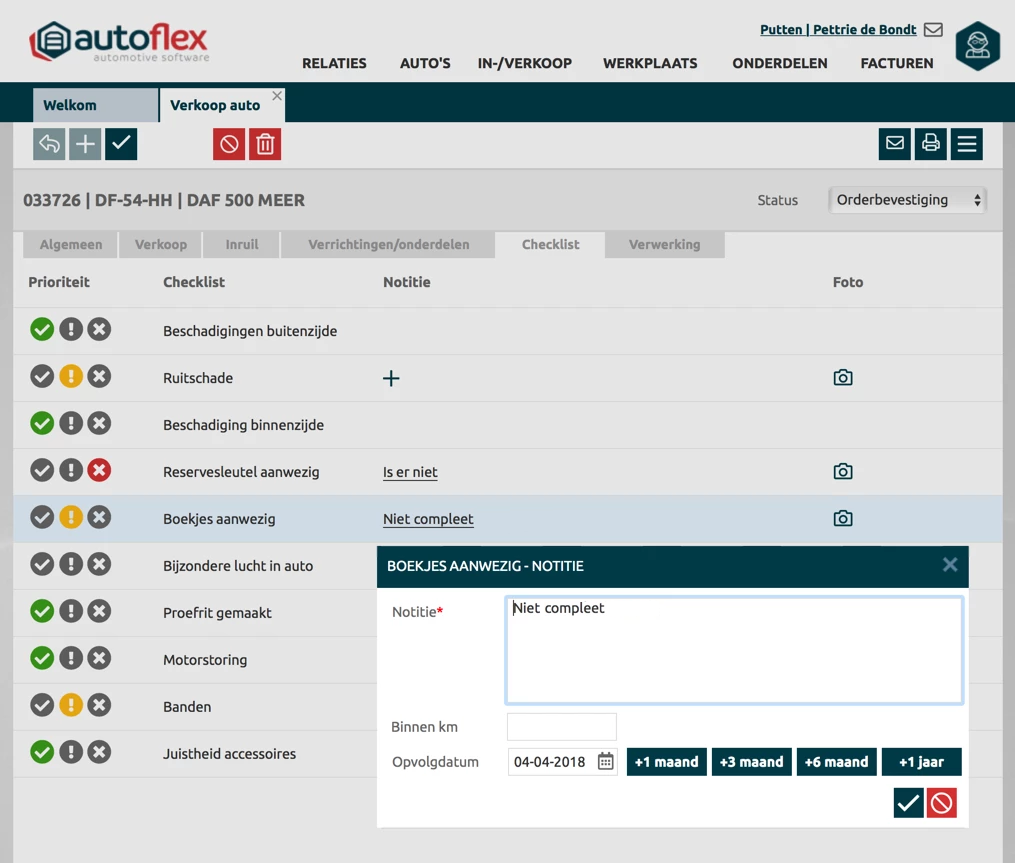Click the user avatar profile icon
The height and width of the screenshot is (863, 1015).
[x=977, y=46]
